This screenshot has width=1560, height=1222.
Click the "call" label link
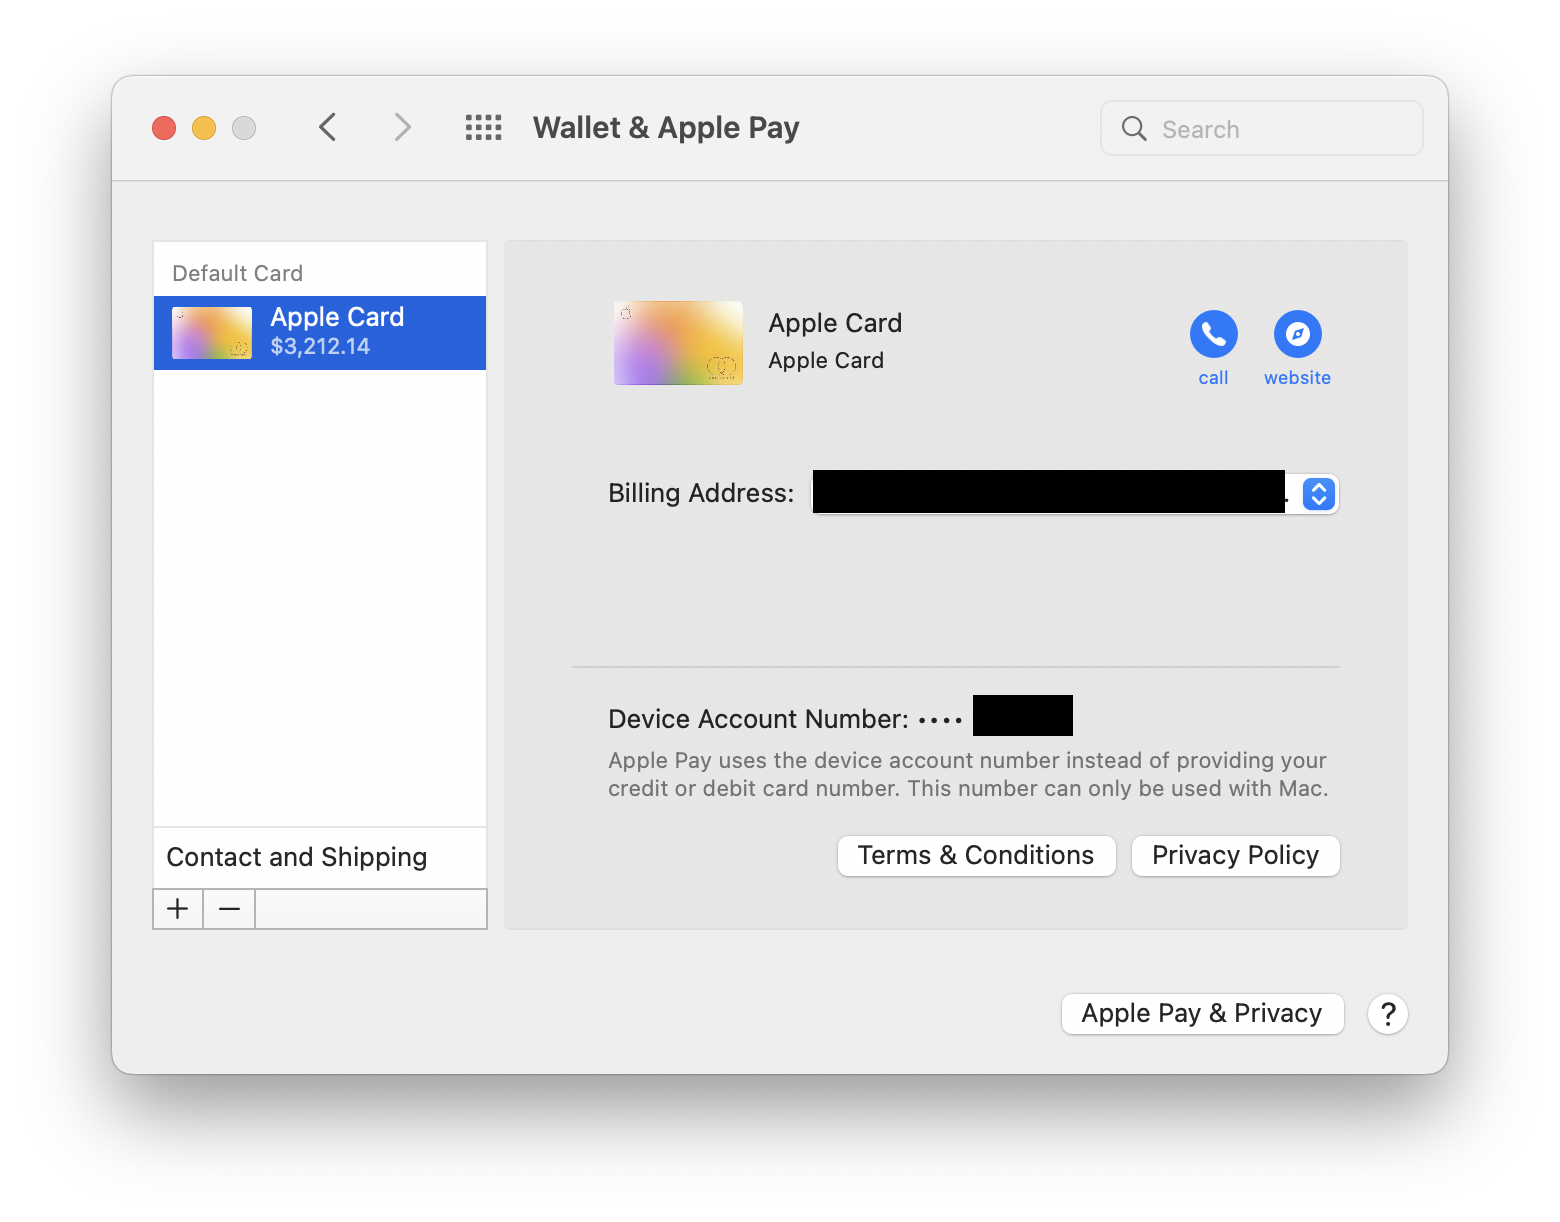point(1213,378)
